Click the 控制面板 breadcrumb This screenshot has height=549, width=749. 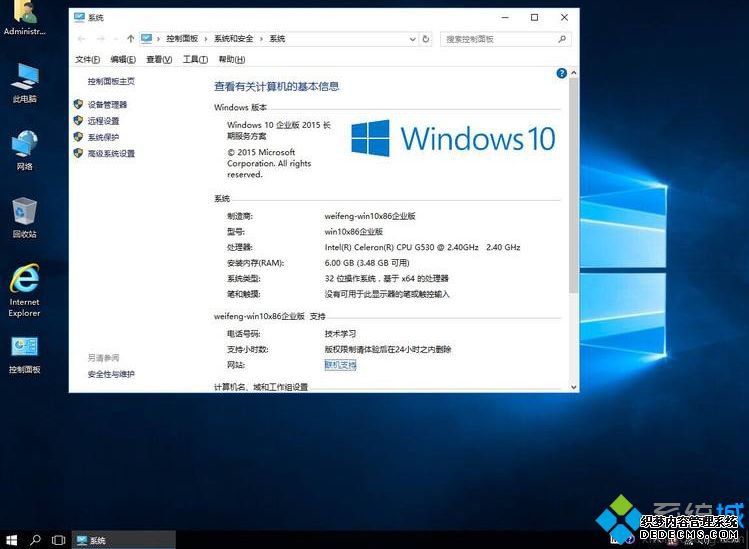(x=182, y=39)
